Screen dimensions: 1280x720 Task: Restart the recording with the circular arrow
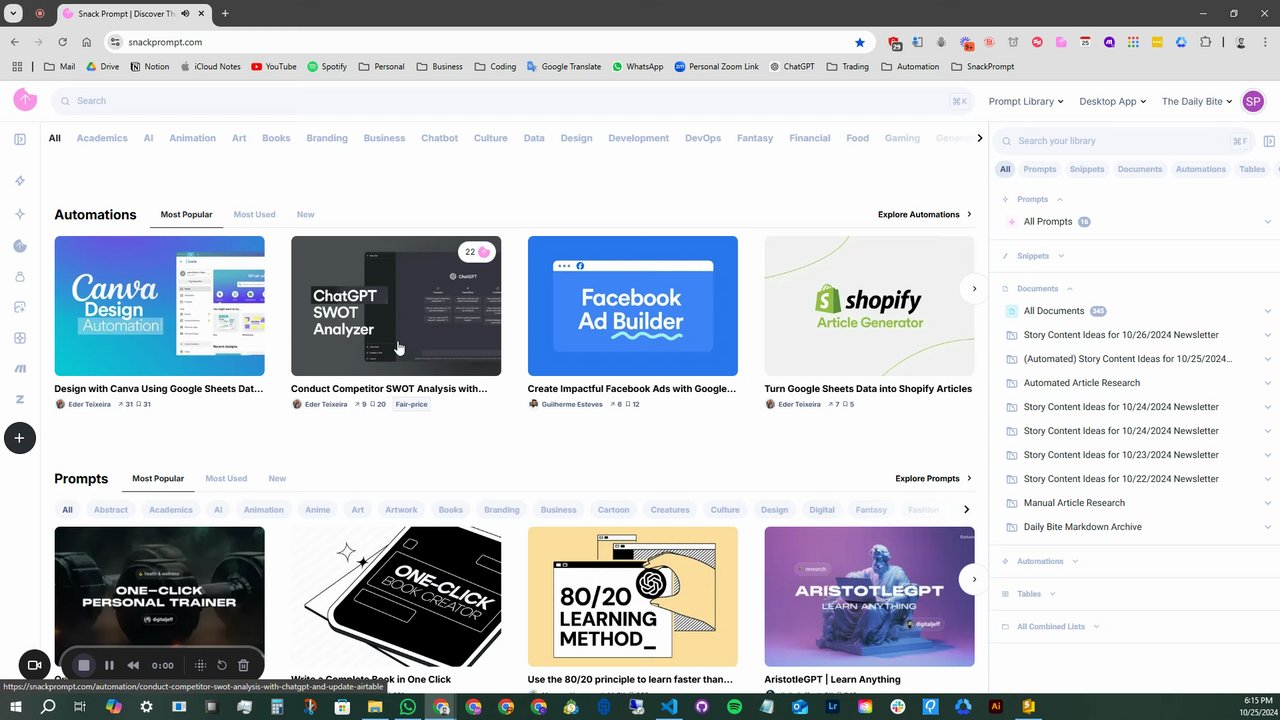pyautogui.click(x=222, y=665)
